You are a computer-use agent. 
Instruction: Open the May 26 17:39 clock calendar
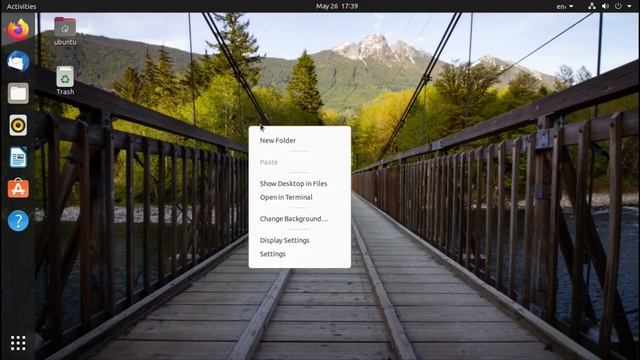337,6
